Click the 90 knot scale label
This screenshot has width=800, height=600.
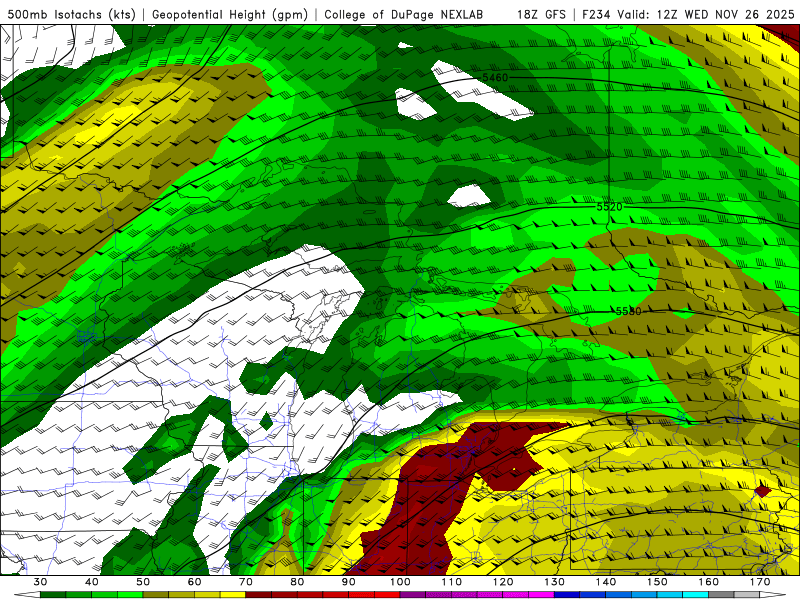click(x=349, y=582)
